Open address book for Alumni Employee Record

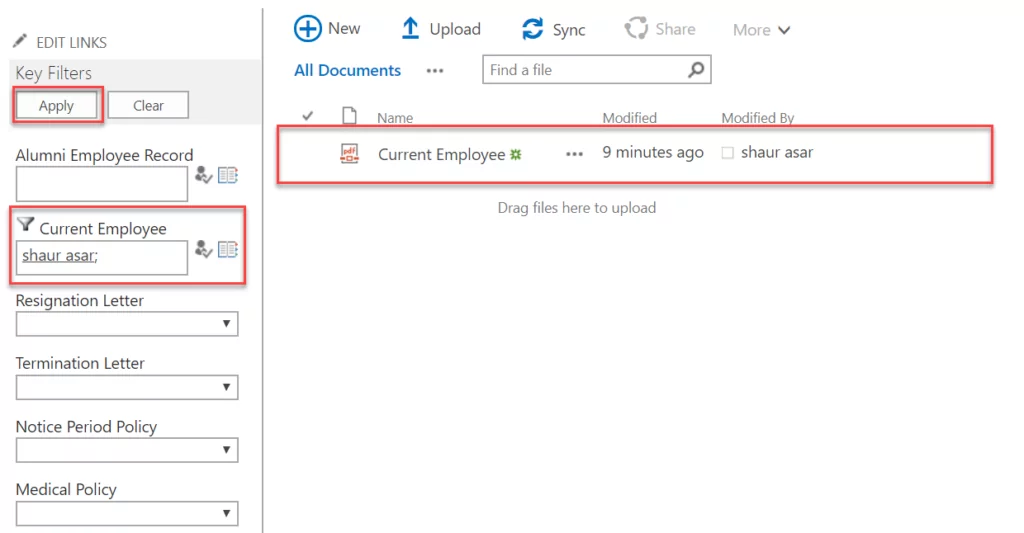click(228, 175)
